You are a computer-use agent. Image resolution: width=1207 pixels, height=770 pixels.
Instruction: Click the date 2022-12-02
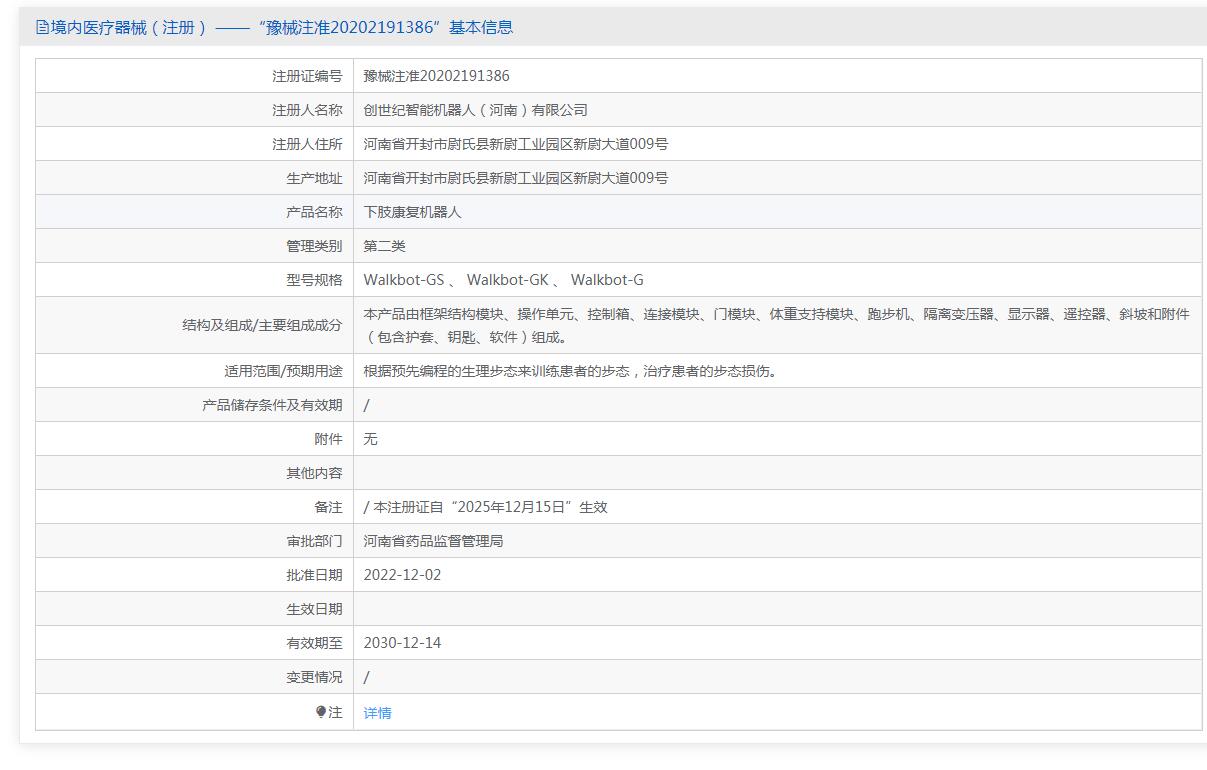click(402, 575)
